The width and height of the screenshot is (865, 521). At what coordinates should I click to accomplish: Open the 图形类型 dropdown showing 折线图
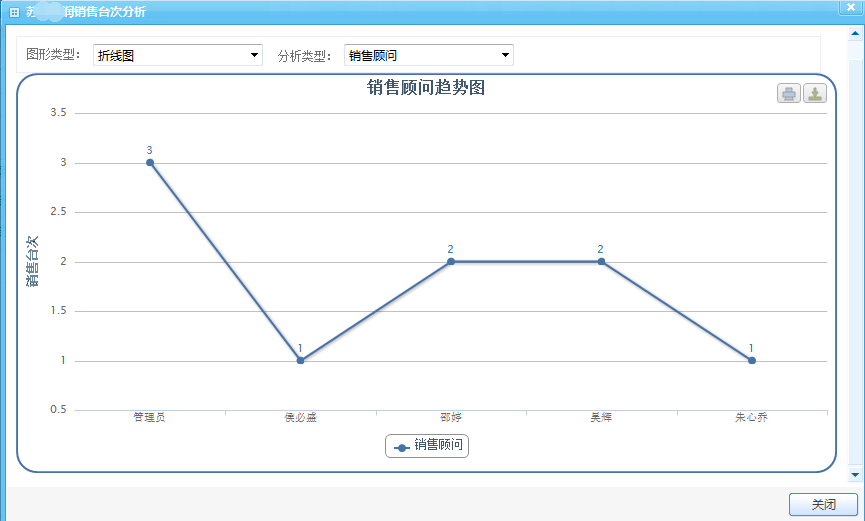pos(177,56)
